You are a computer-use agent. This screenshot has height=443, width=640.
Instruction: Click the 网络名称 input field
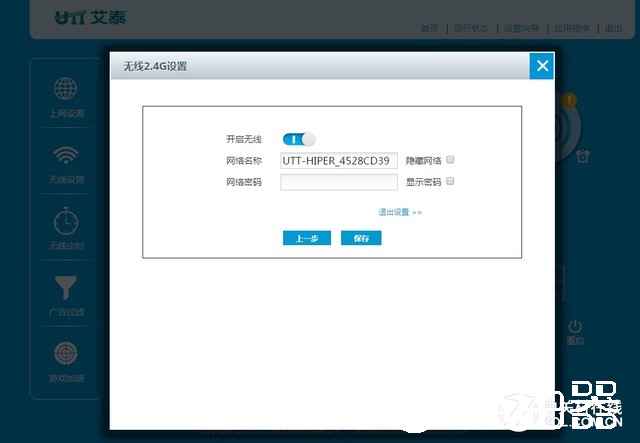click(339, 160)
